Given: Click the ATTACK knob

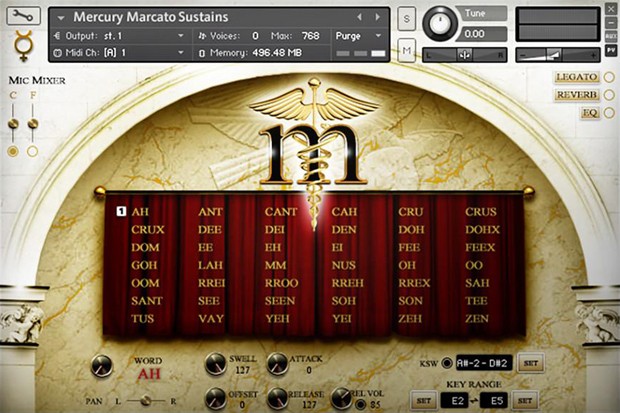Looking at the screenshot, I should [x=277, y=364].
